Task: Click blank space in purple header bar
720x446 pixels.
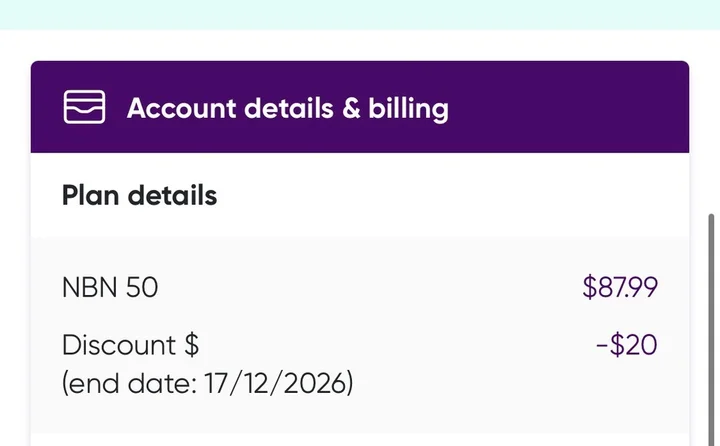Action: pos(569,107)
